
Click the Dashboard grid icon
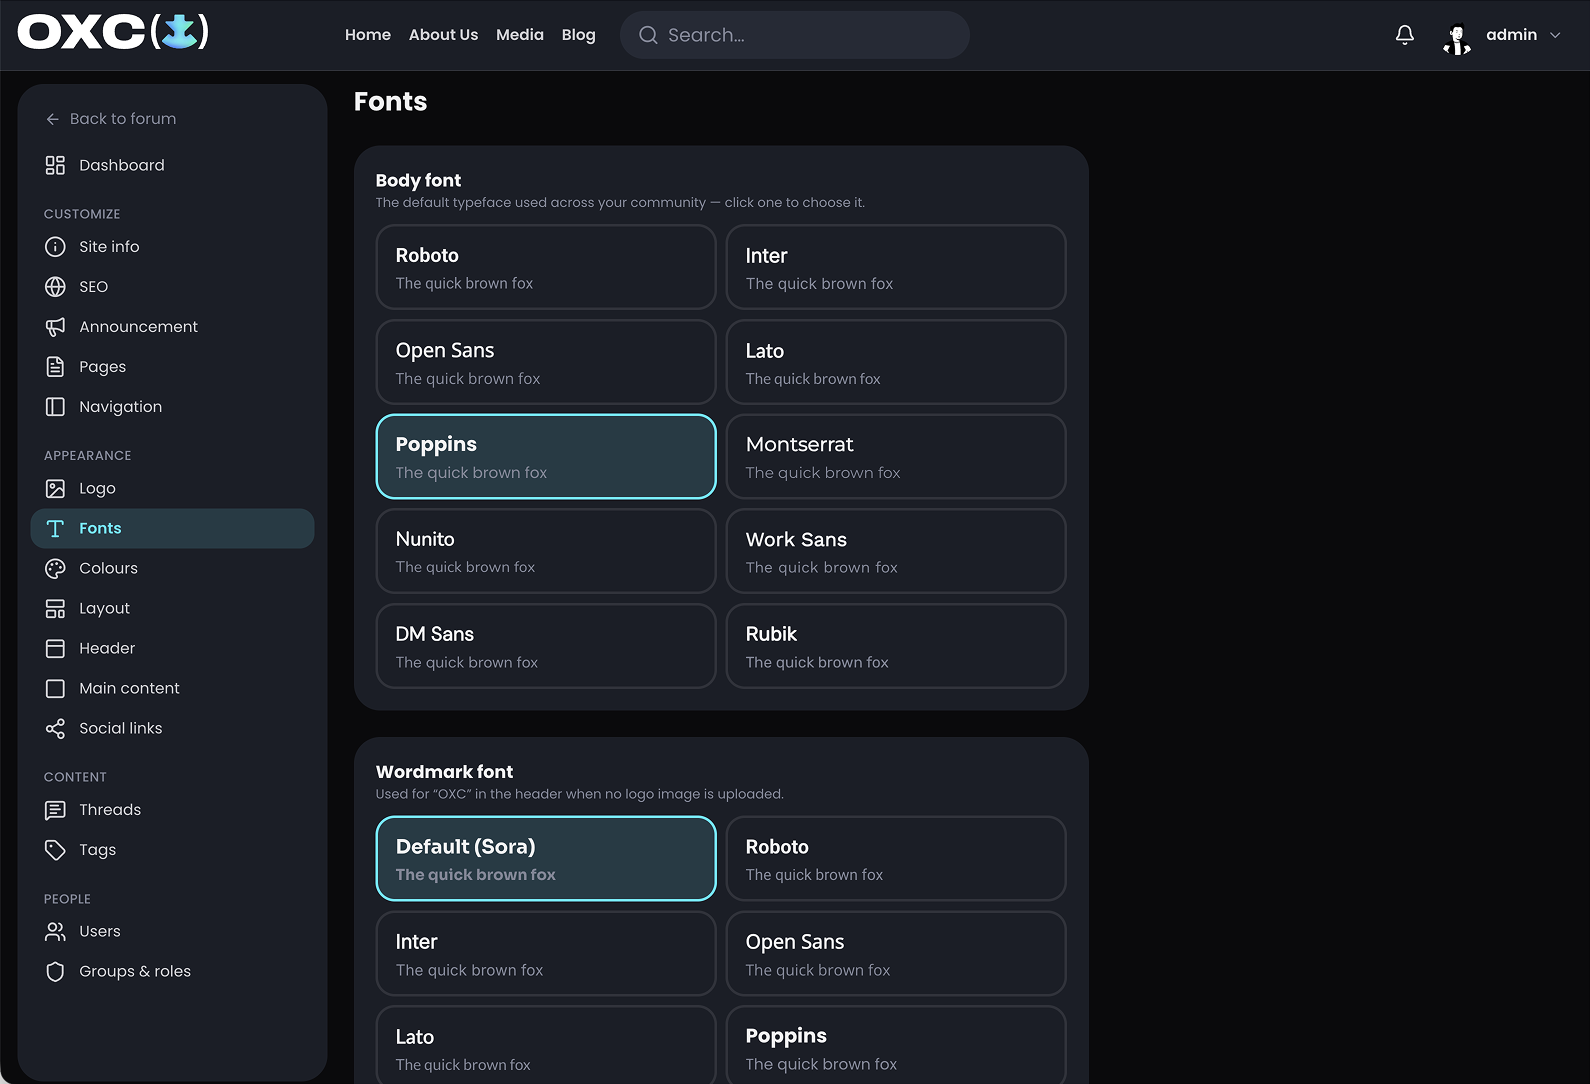click(x=55, y=165)
